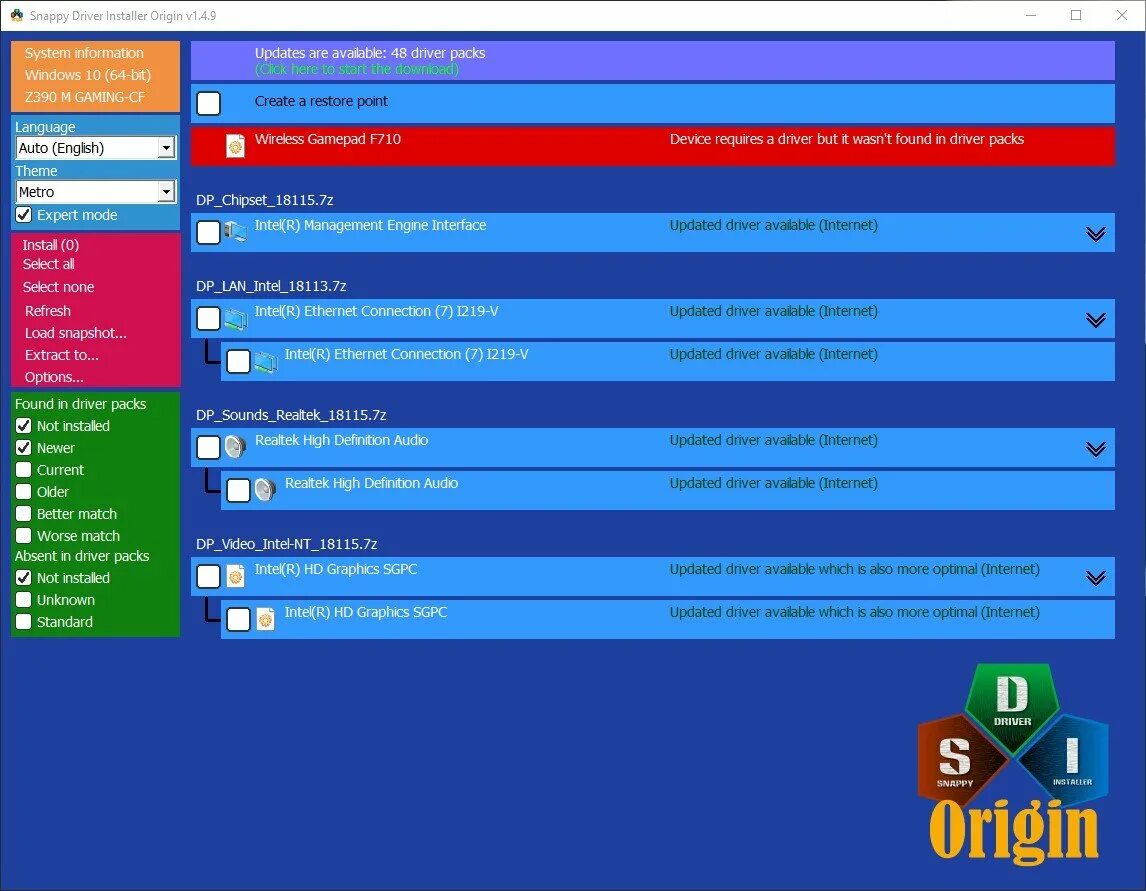This screenshot has width=1146, height=891.
Task: Check the first Realtek High Definition Audio checkbox
Action: click(x=208, y=447)
